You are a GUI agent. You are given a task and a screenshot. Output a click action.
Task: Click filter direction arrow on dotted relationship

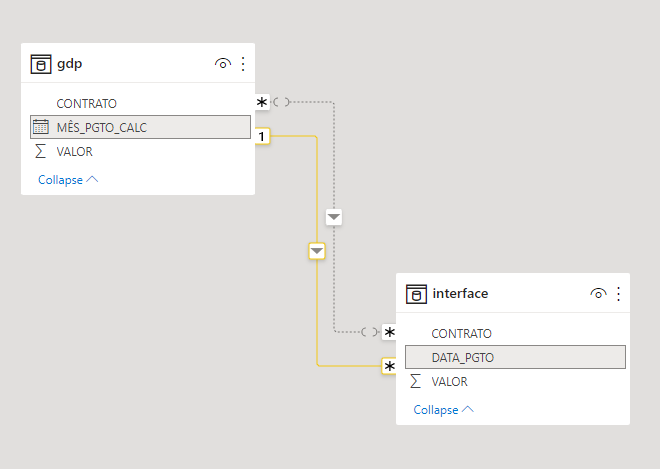(x=334, y=217)
